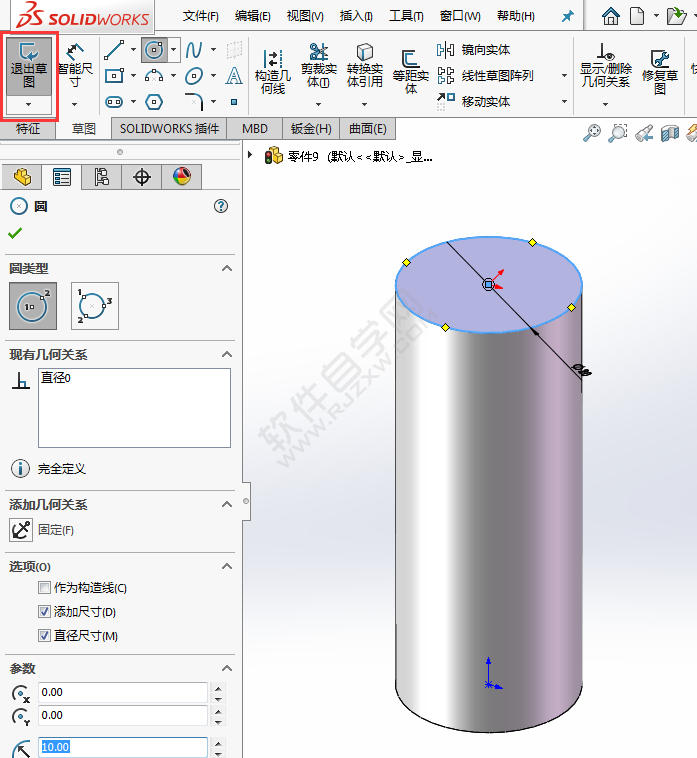The image size is (697, 758).
Task: Increase X coordinate with up stepper
Action: click(x=218, y=688)
